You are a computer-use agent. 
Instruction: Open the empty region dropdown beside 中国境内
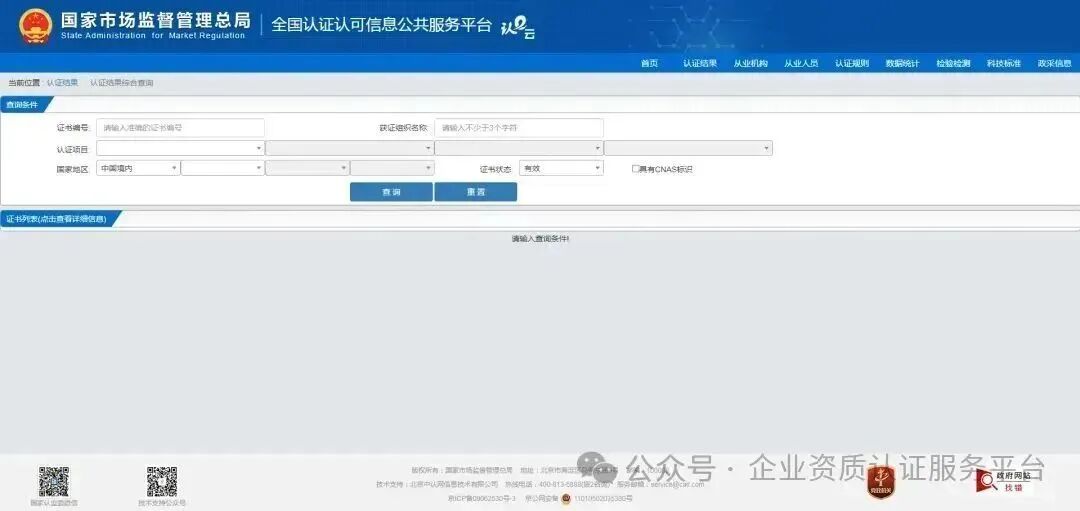pyautogui.click(x=223, y=168)
